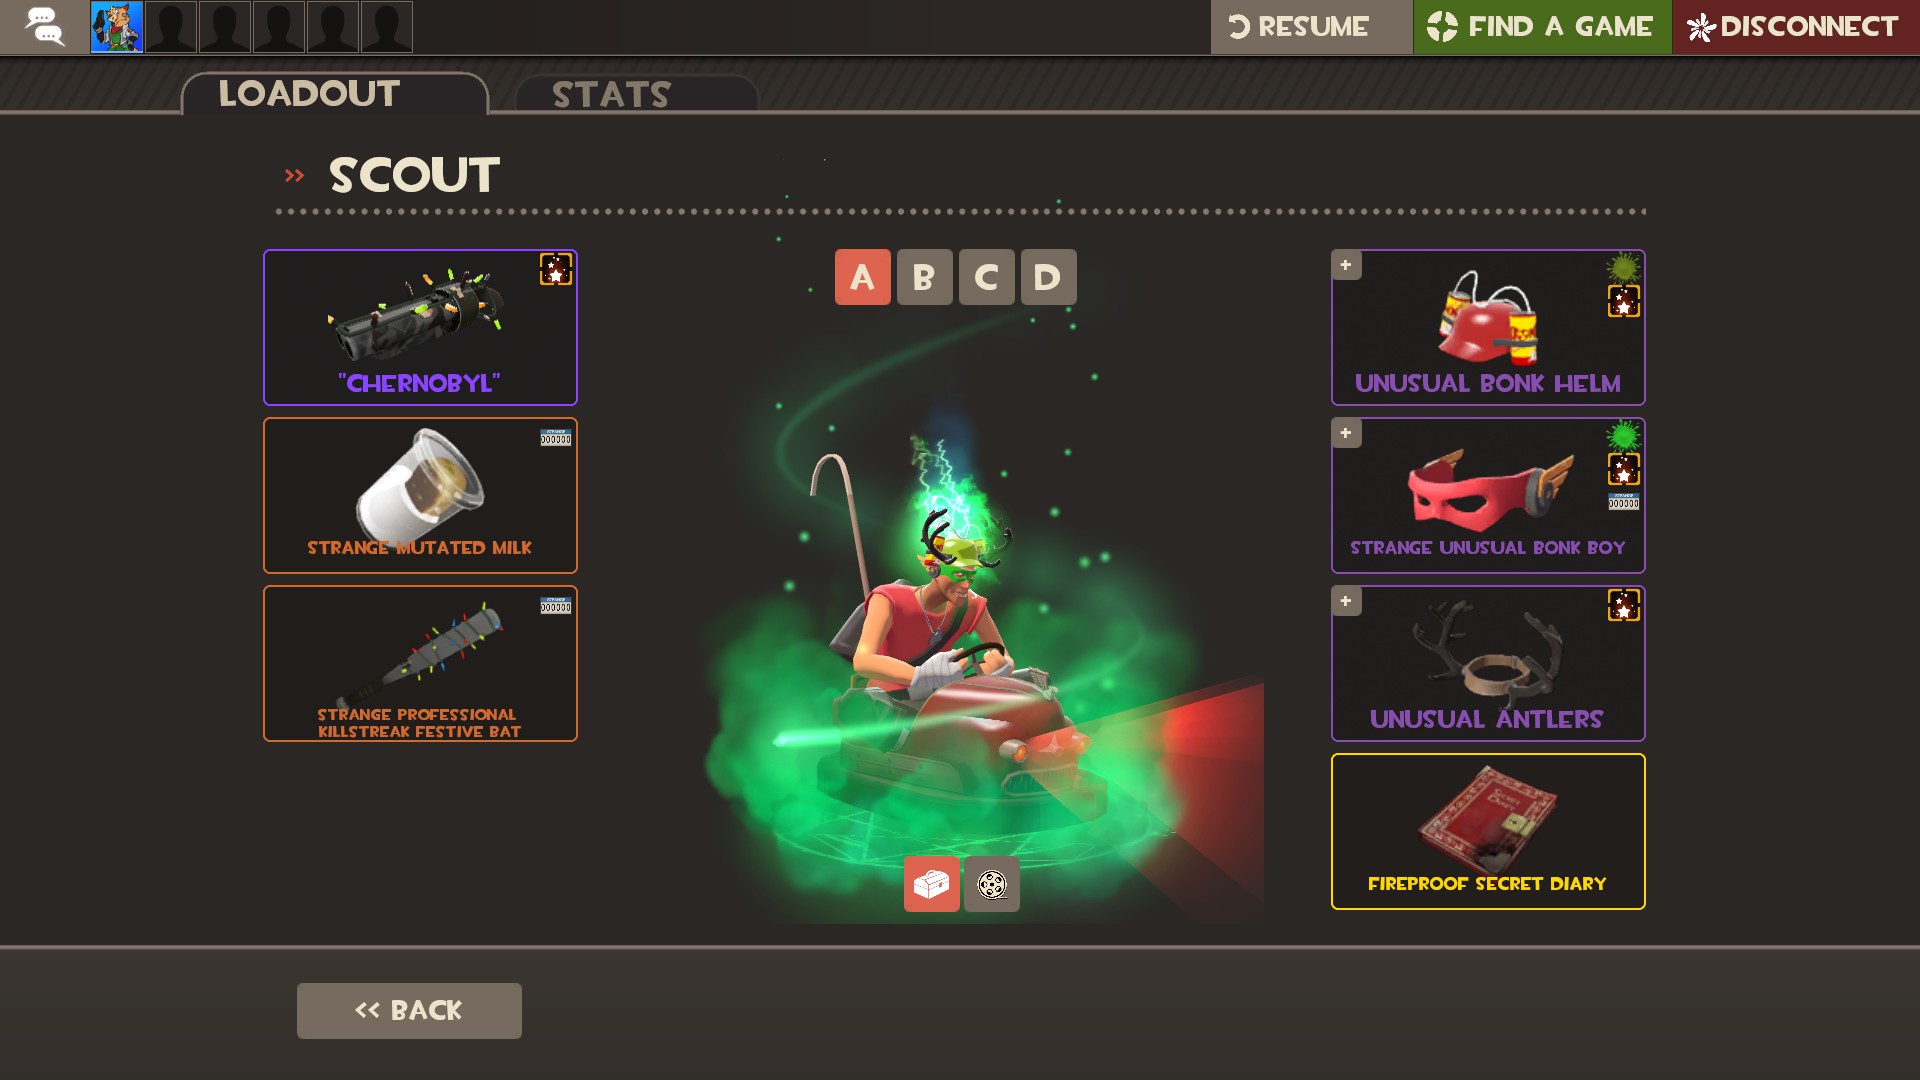Switch to loadout preset B
The width and height of the screenshot is (1920, 1080).
click(924, 277)
